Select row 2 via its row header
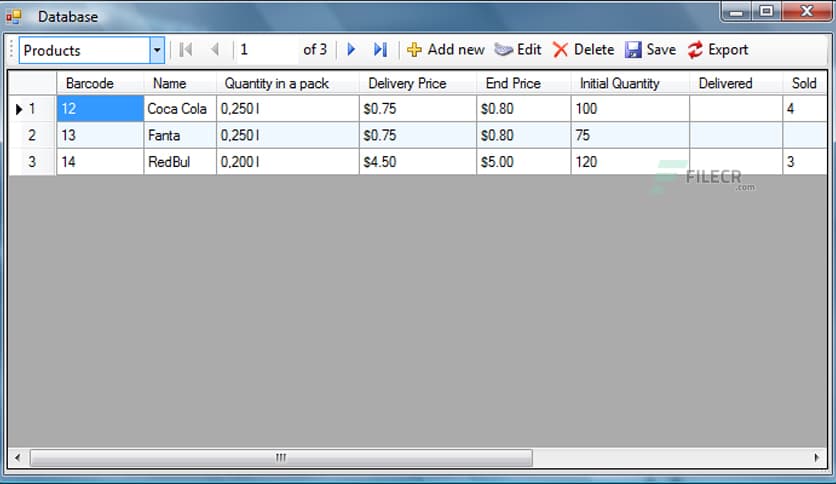 (x=33, y=135)
